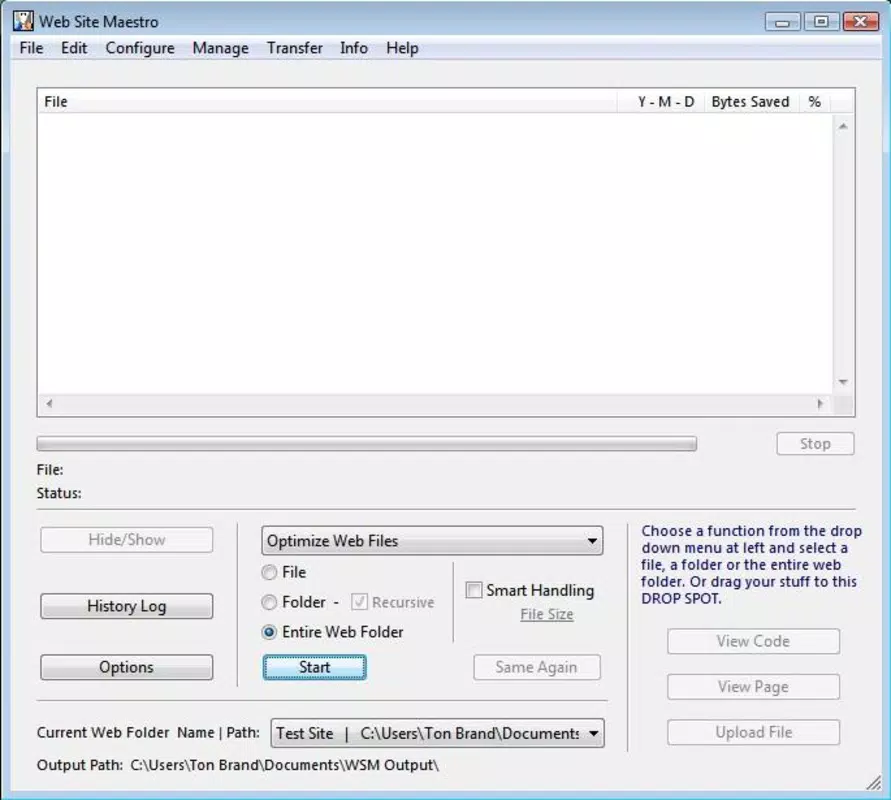Open the Configure menu
The image size is (891, 800).
tap(140, 48)
